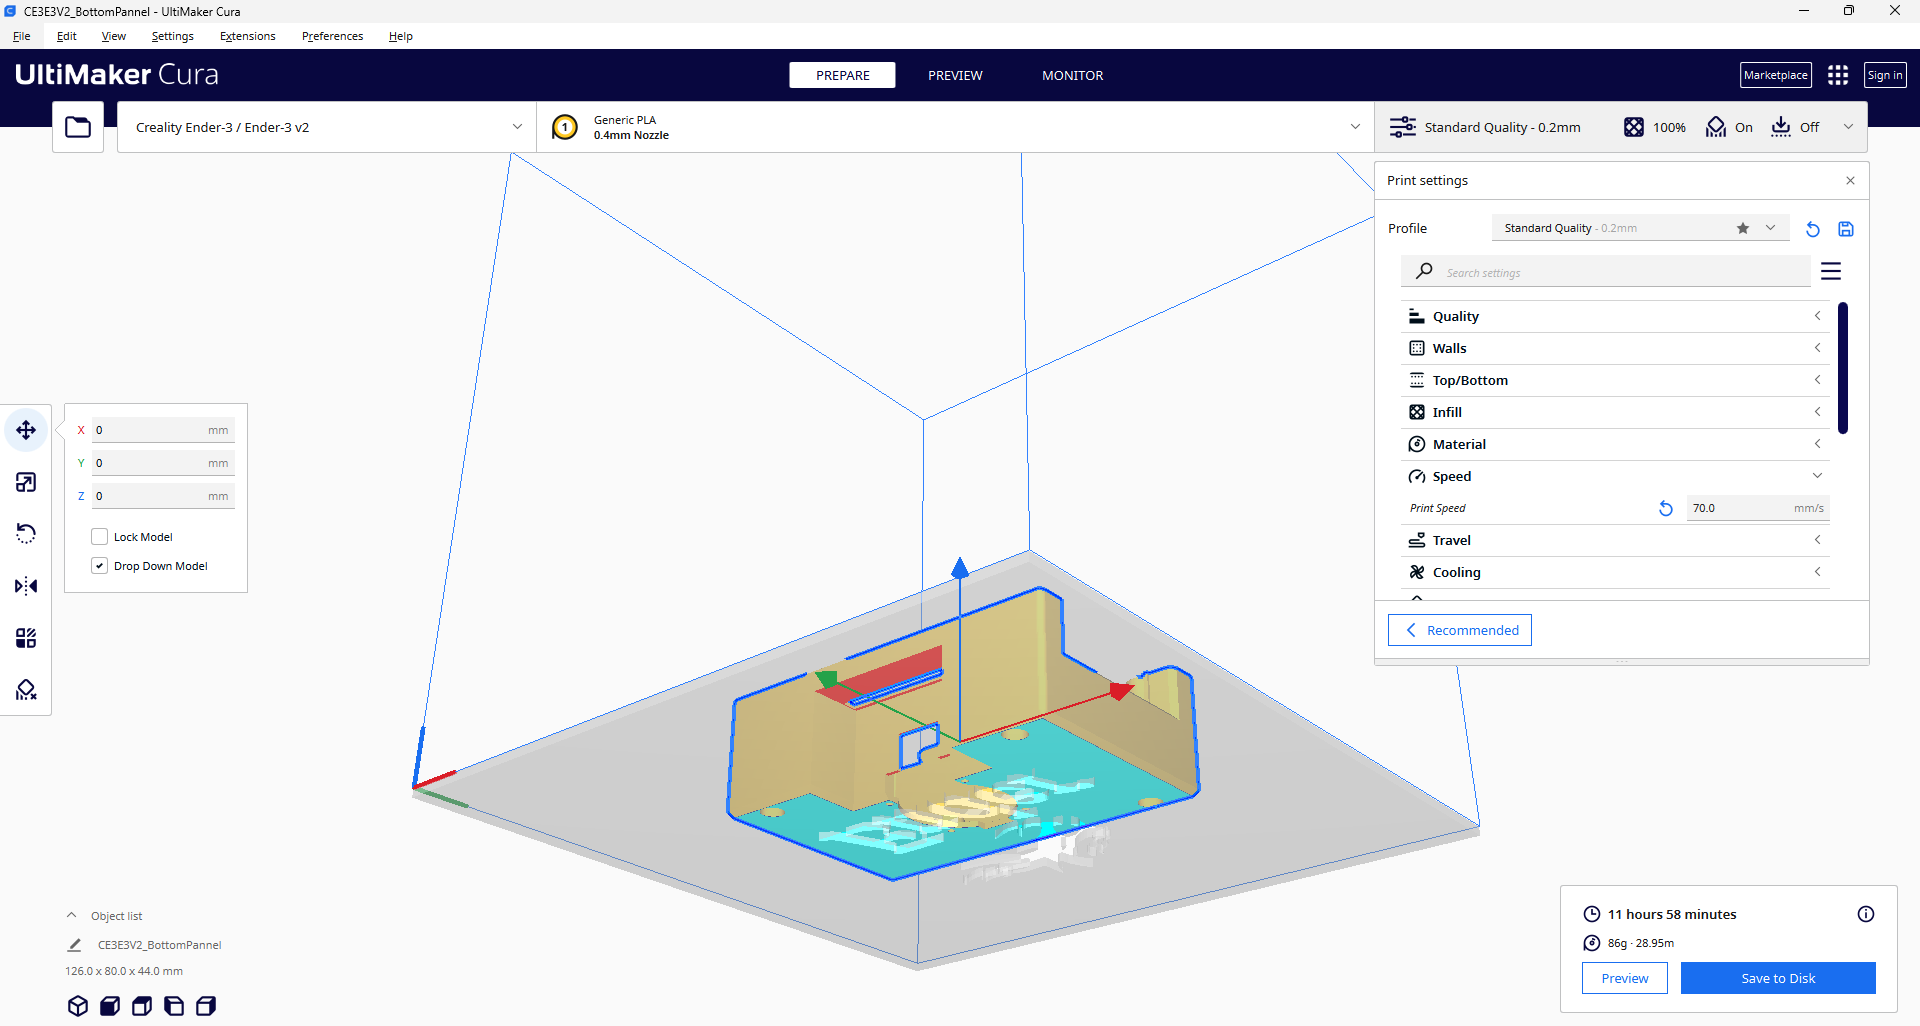Show print time details info icon
The image size is (1920, 1026).
tap(1866, 914)
